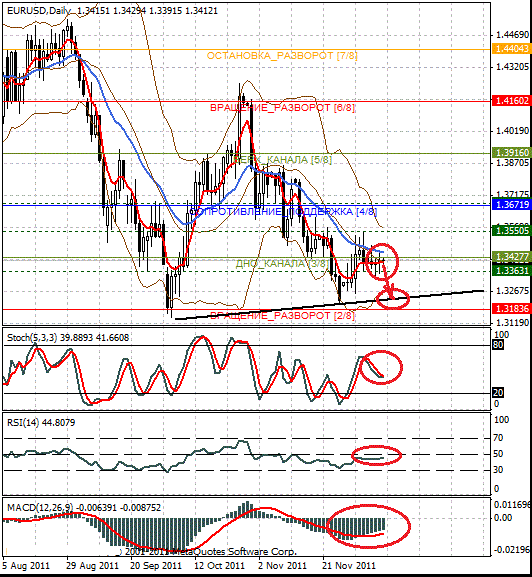The height and width of the screenshot is (577, 532).
Task: Click the 1.31190 price scale value
Action: click(x=513, y=323)
